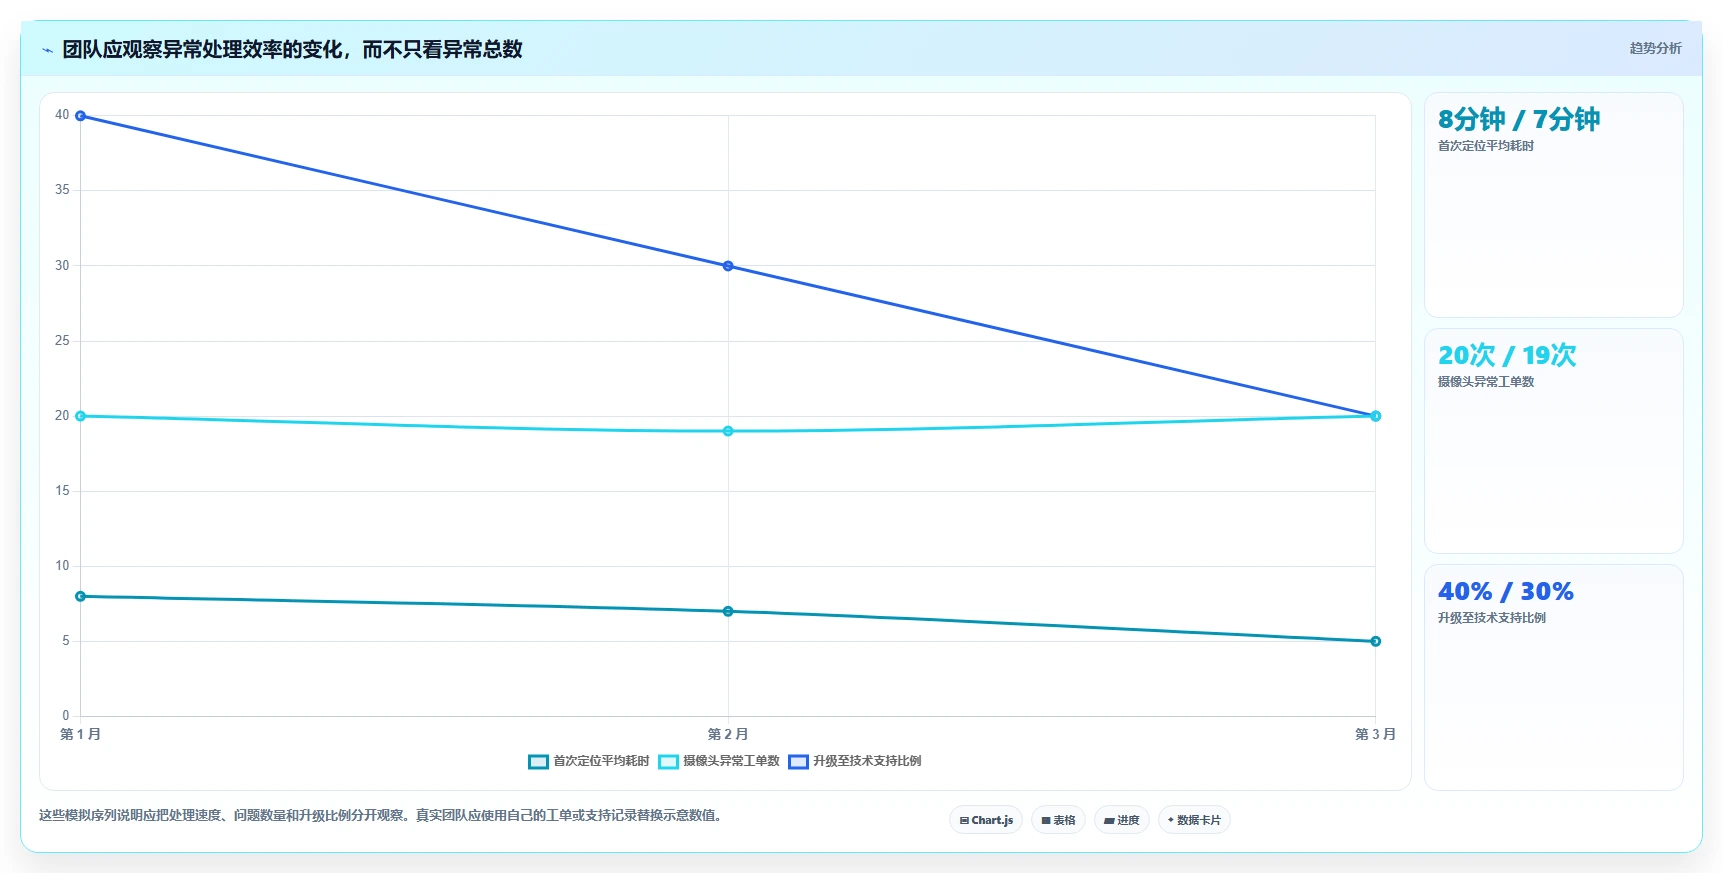Click the Chart.js tag

coord(986,820)
